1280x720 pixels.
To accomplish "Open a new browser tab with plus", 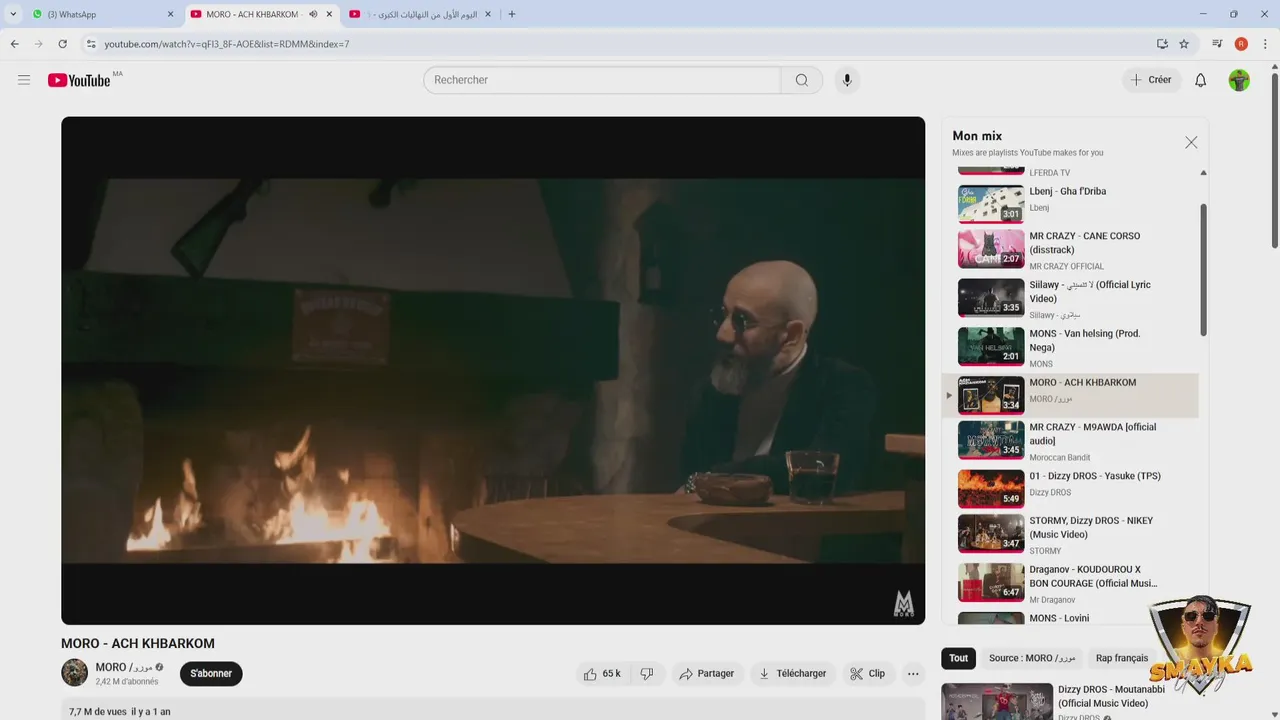I will click(x=512, y=14).
